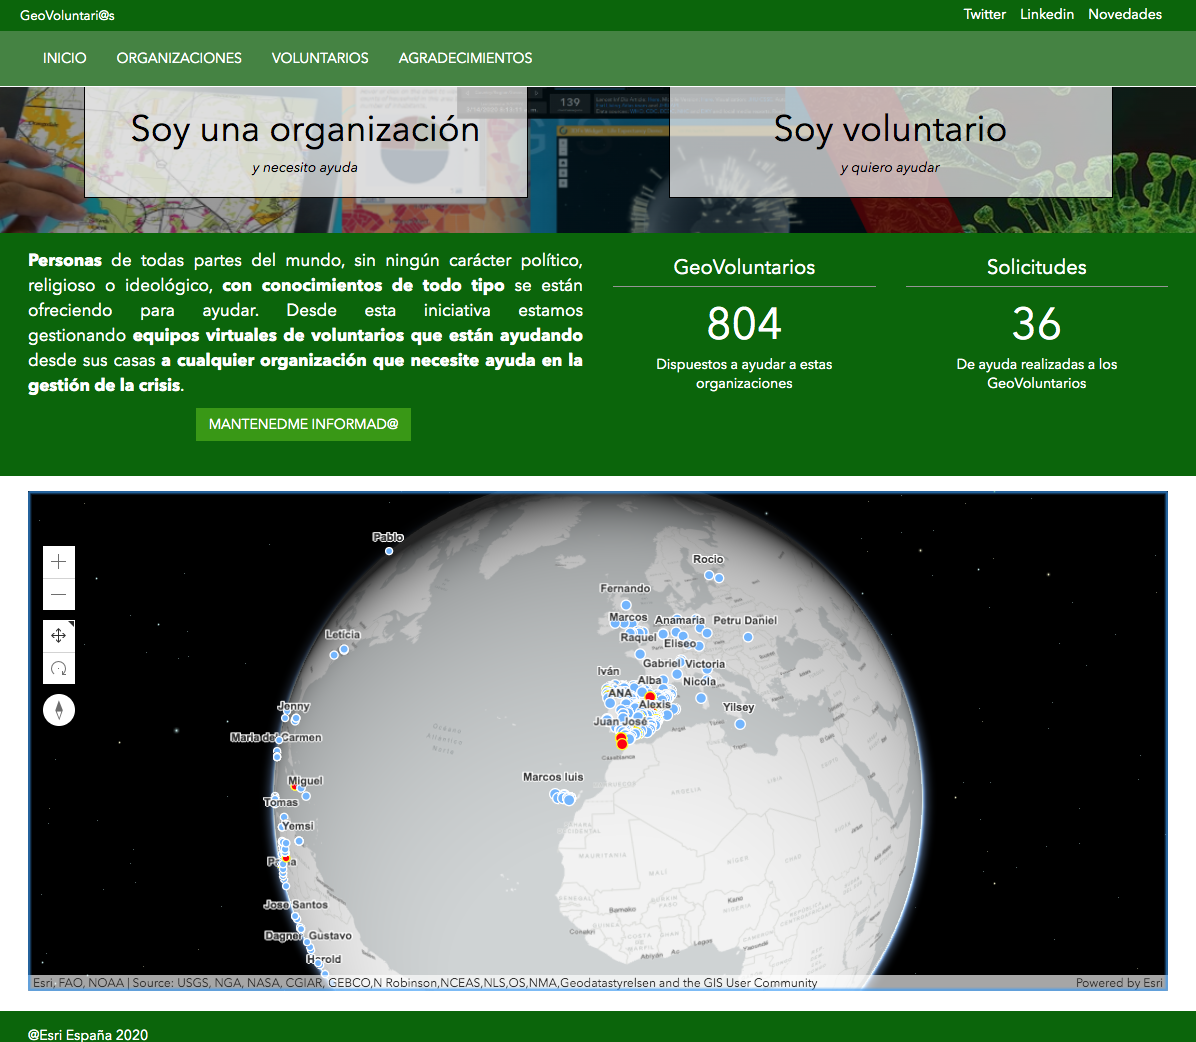Screen dimensions: 1196x1042
Task: Click the Yilsey volunteer point on map
Action: point(740,724)
